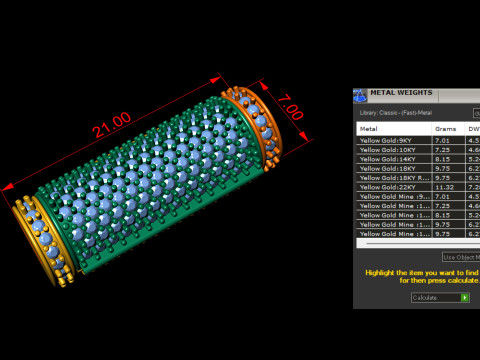Viewport: 480px width, 360px height.
Task: Select the METAL WEIGHTS panel tab
Action: [x=401, y=93]
